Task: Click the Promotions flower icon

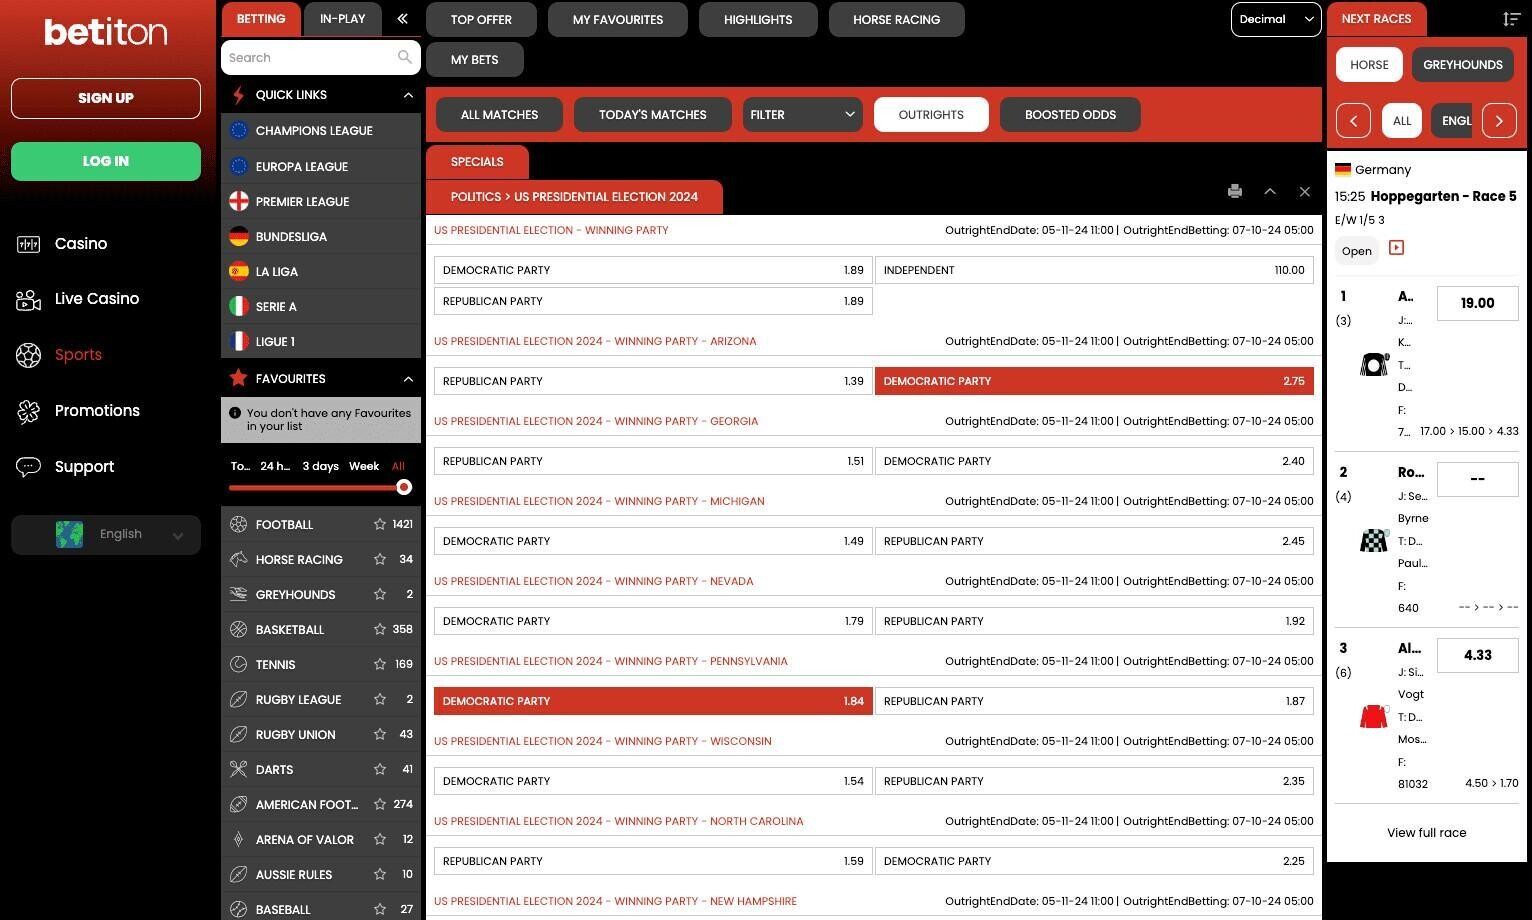Action: click(x=29, y=411)
